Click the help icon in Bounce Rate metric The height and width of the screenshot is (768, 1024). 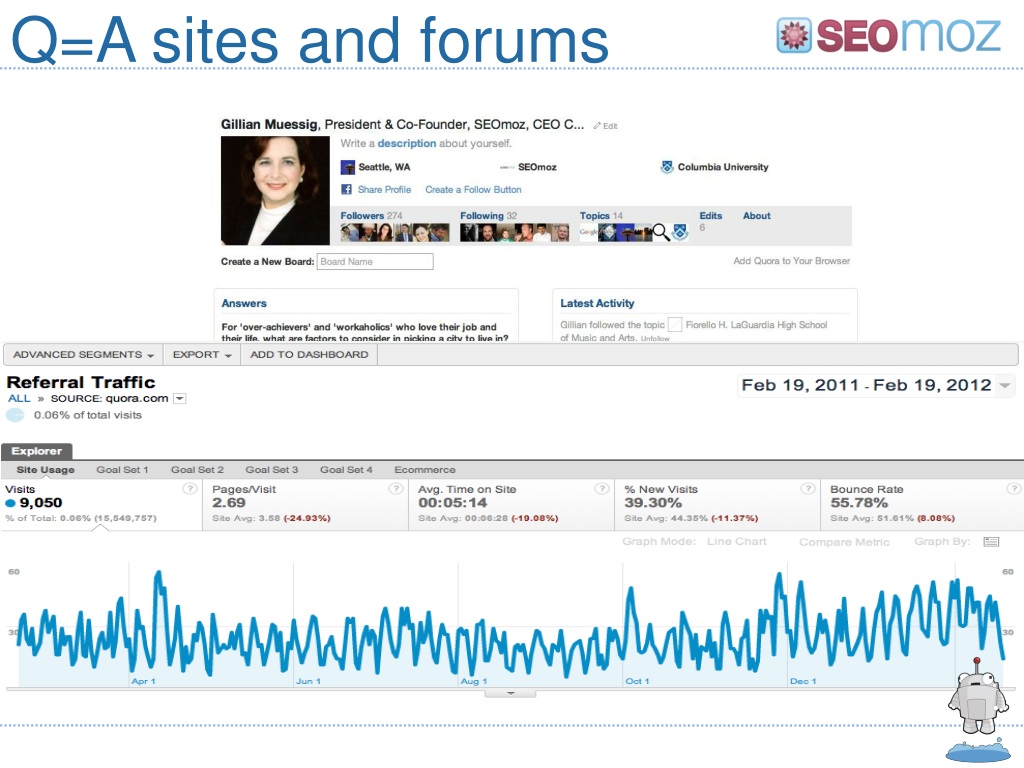click(1013, 488)
